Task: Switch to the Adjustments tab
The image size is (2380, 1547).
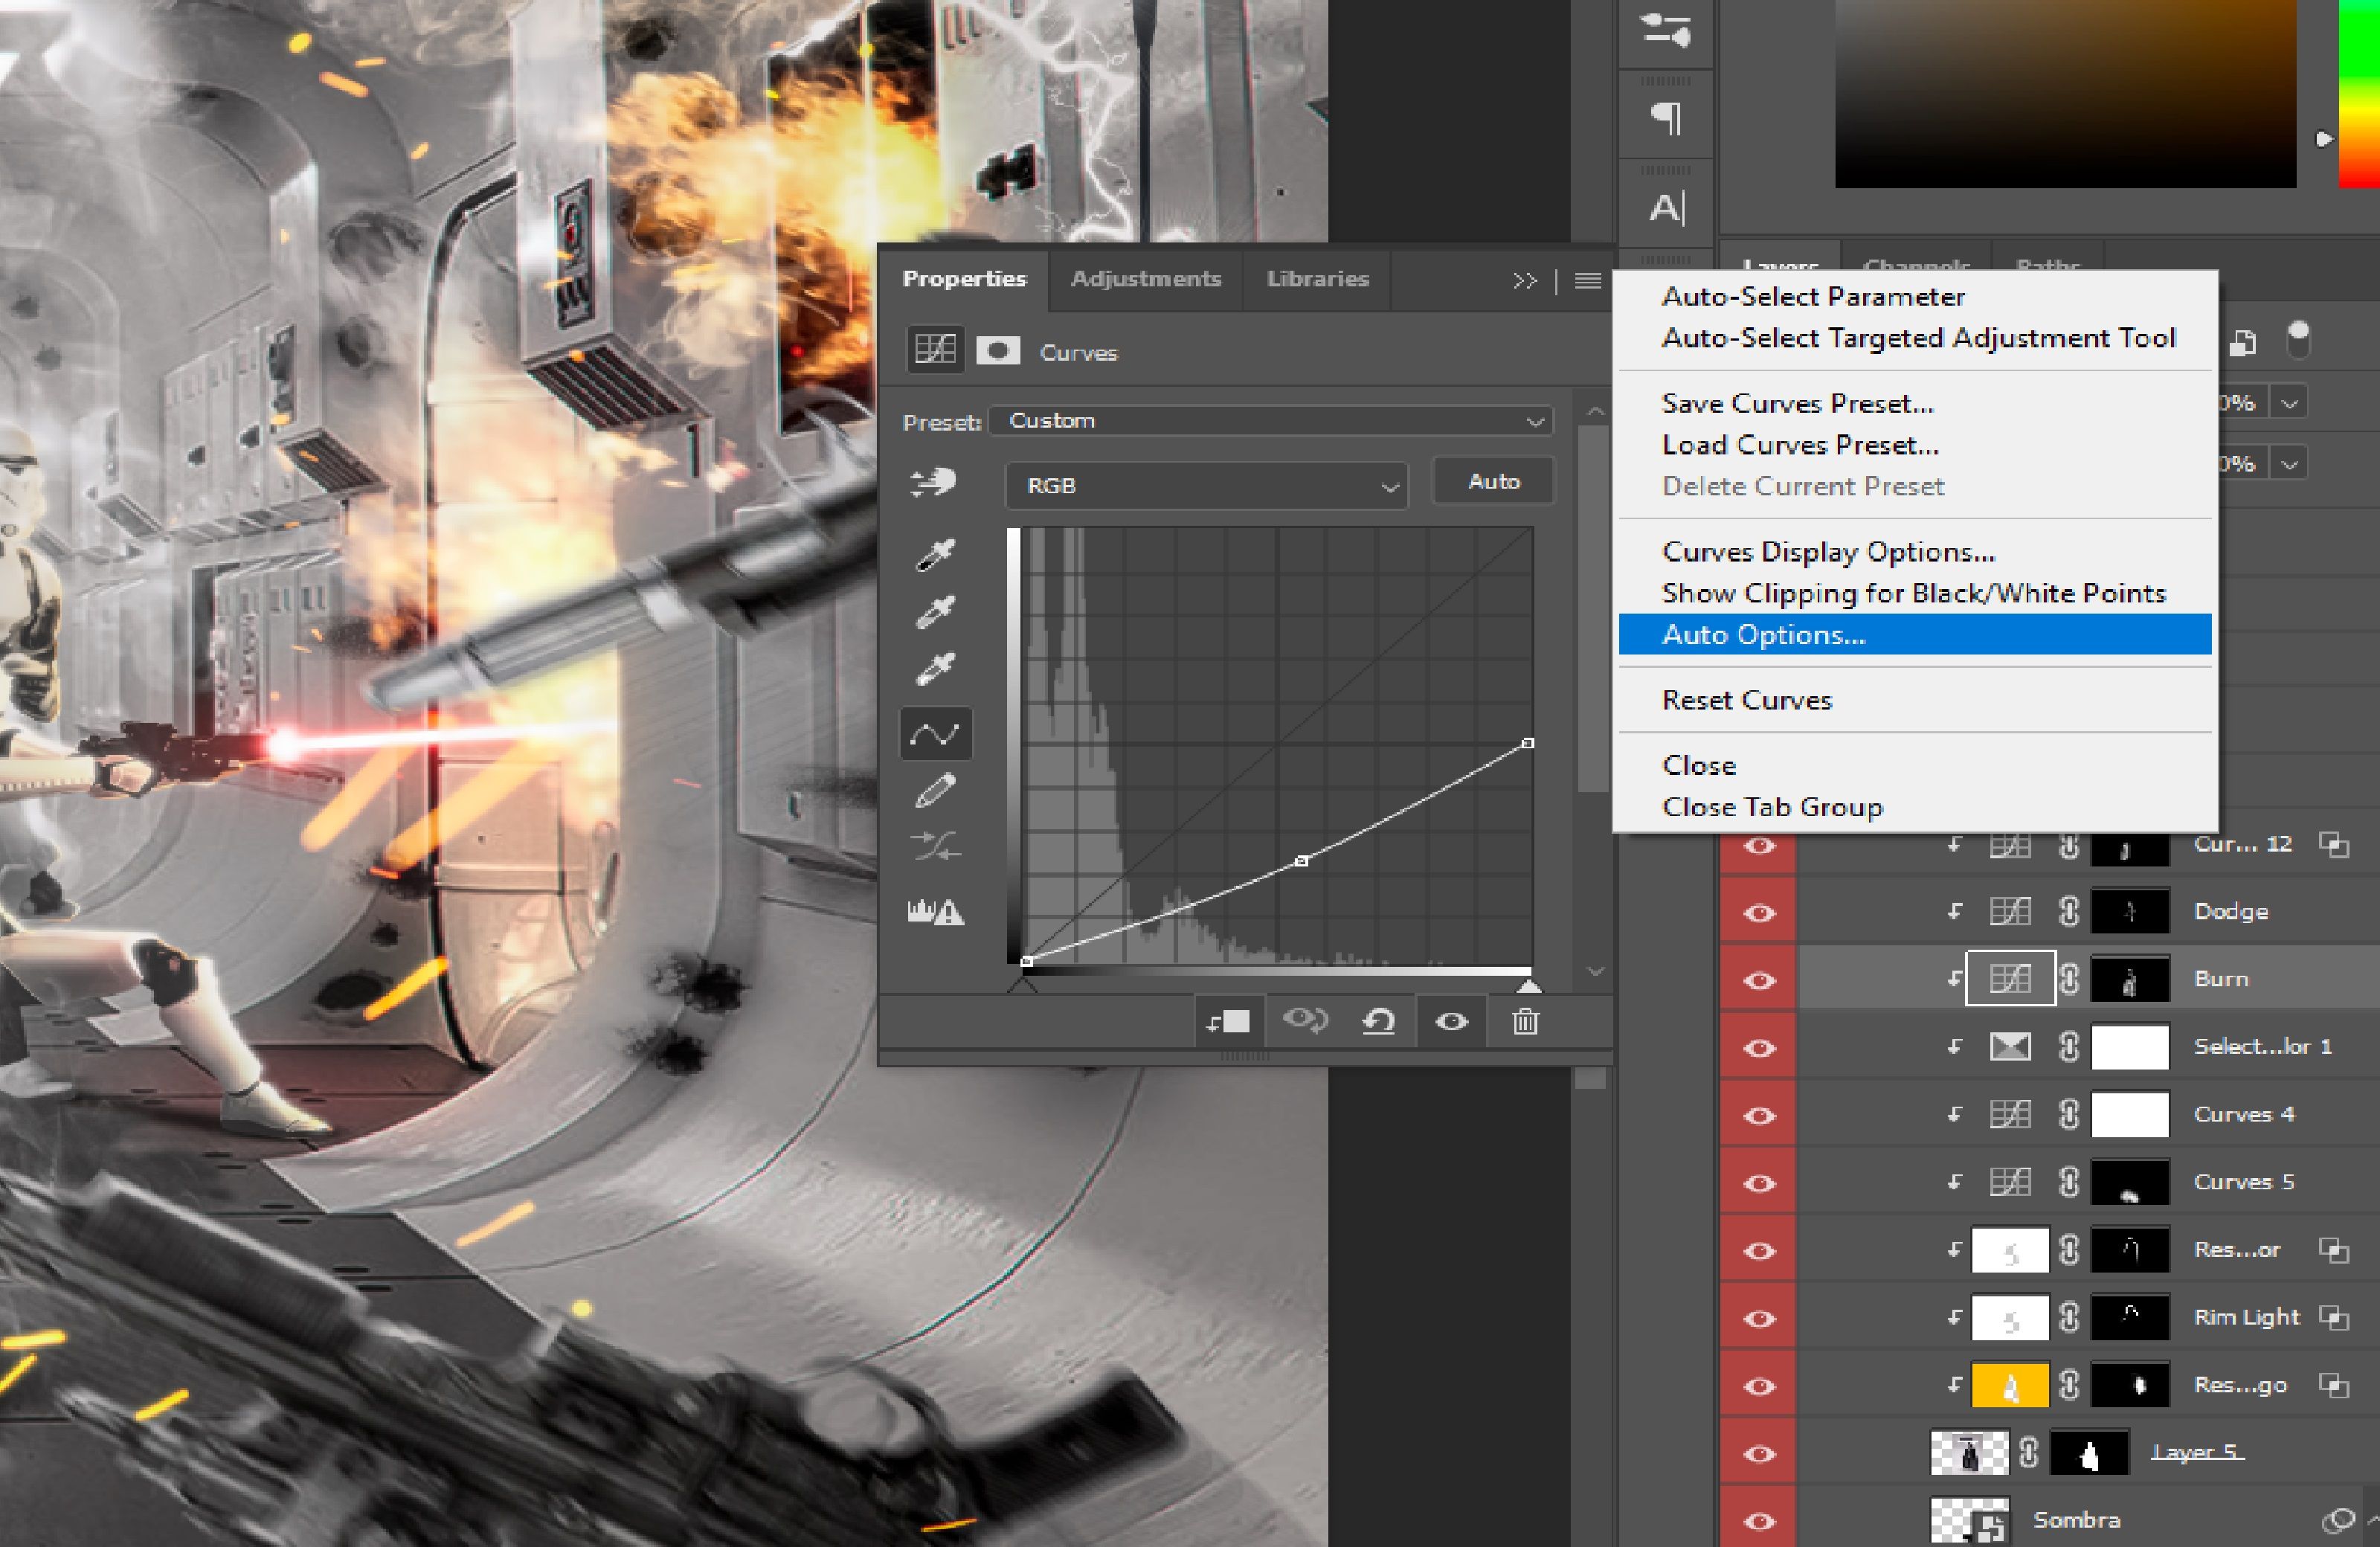Action: (x=1146, y=279)
